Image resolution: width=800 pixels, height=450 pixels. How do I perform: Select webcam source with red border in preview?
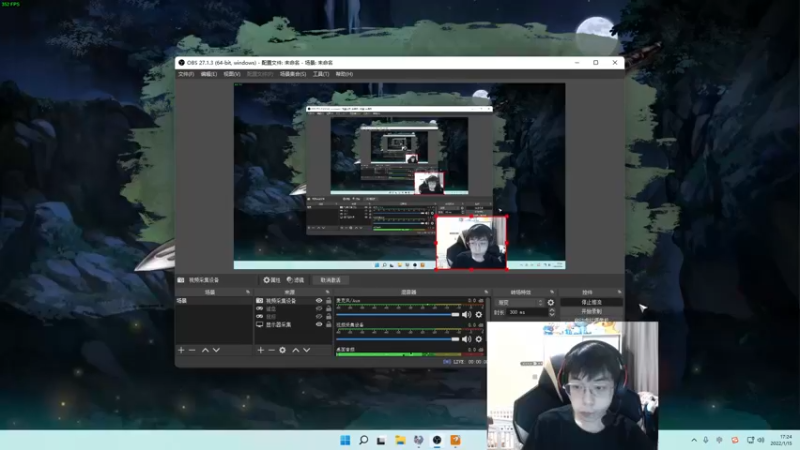pyautogui.click(x=471, y=242)
